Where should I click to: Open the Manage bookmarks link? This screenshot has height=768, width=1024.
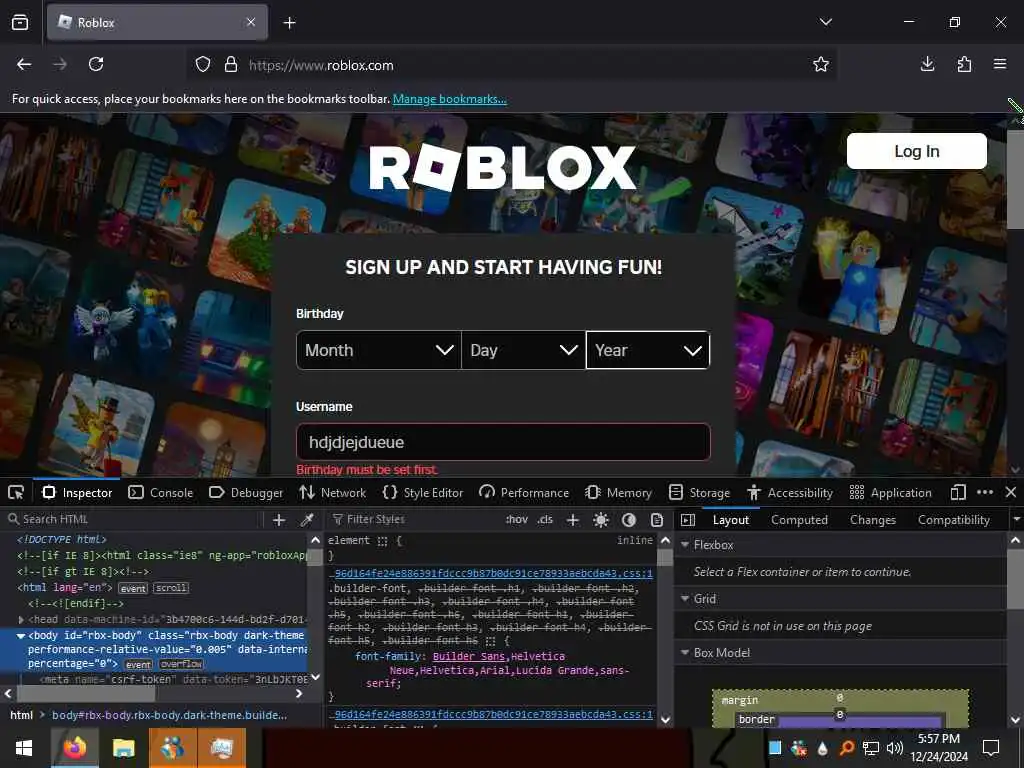click(449, 99)
